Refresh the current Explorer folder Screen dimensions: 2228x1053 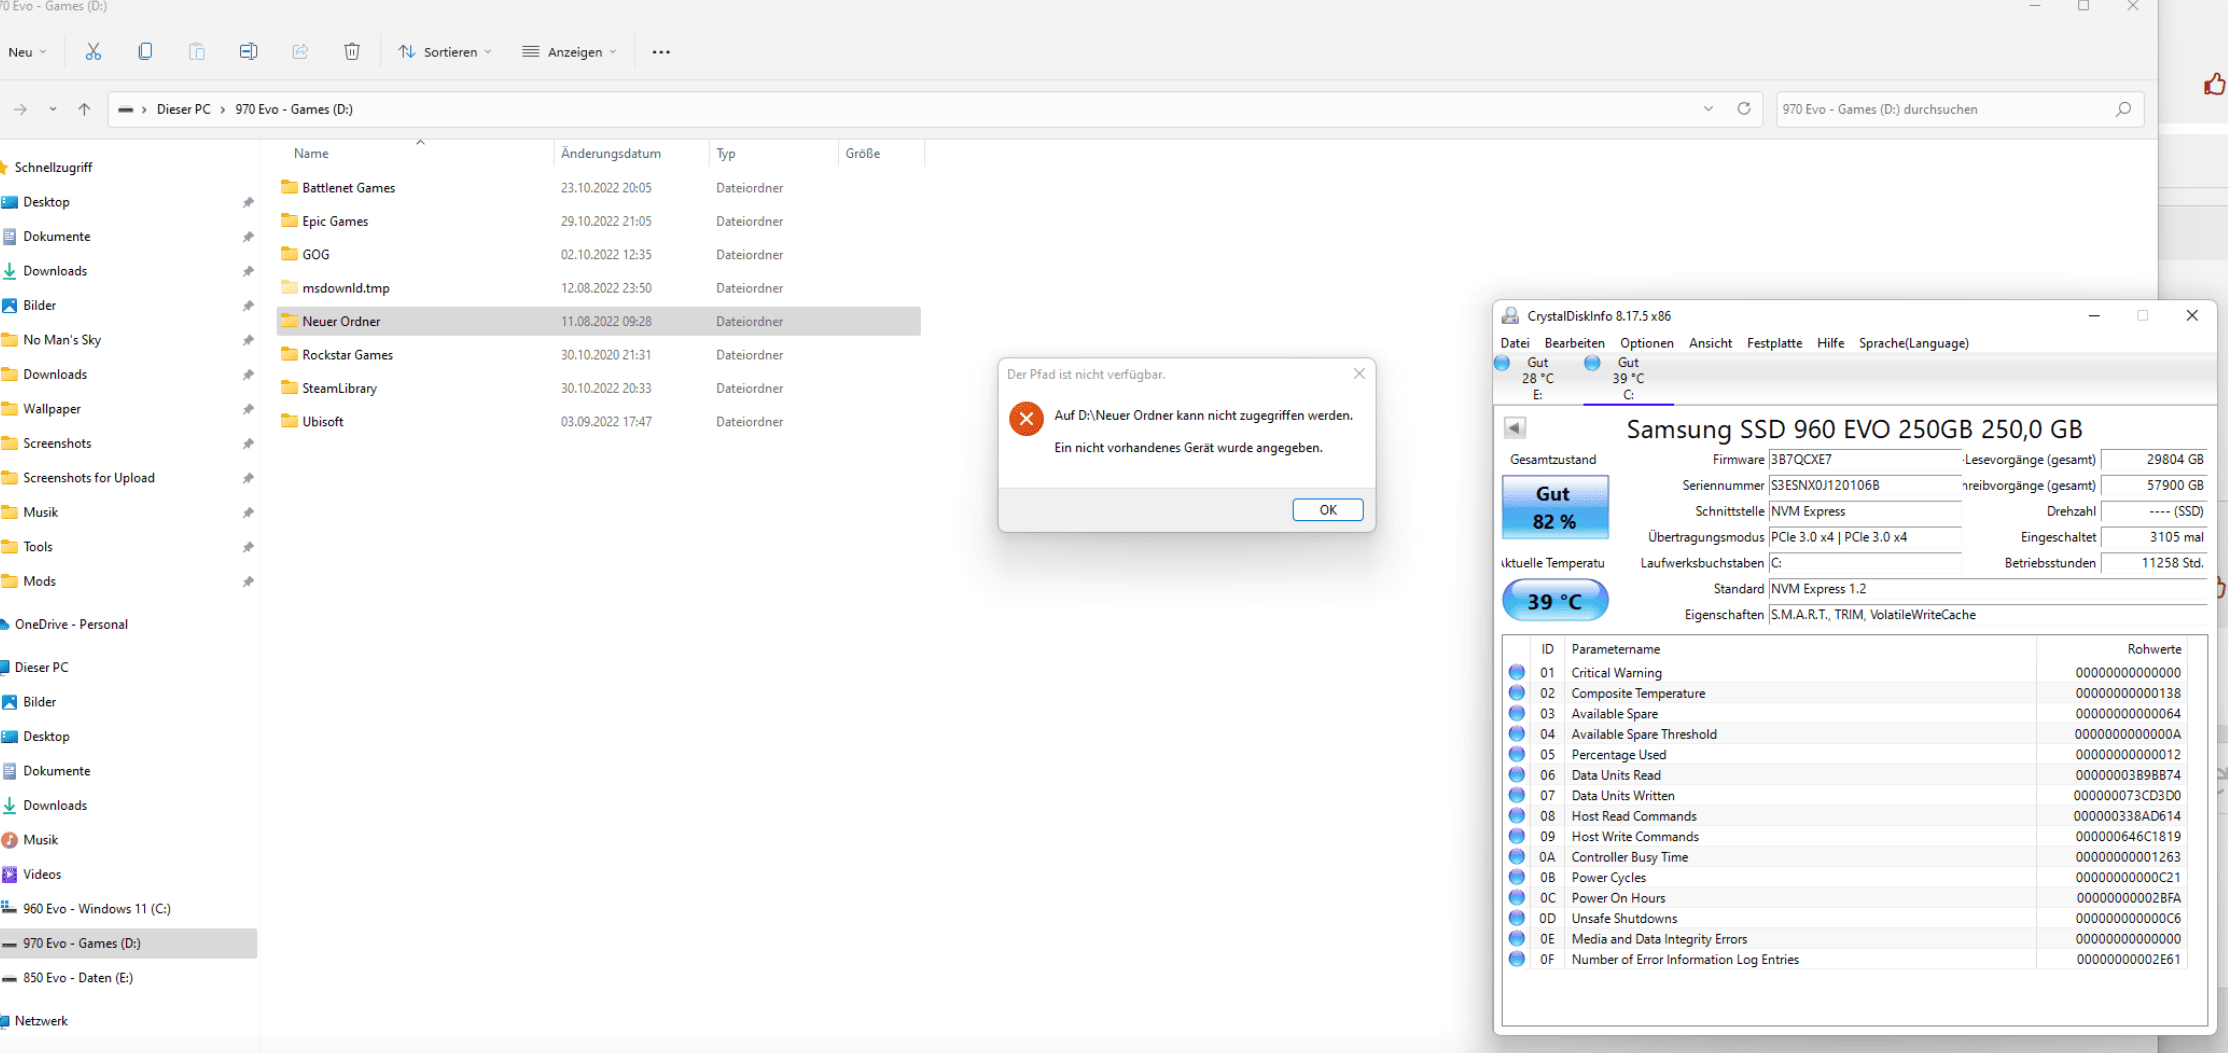coord(1744,109)
